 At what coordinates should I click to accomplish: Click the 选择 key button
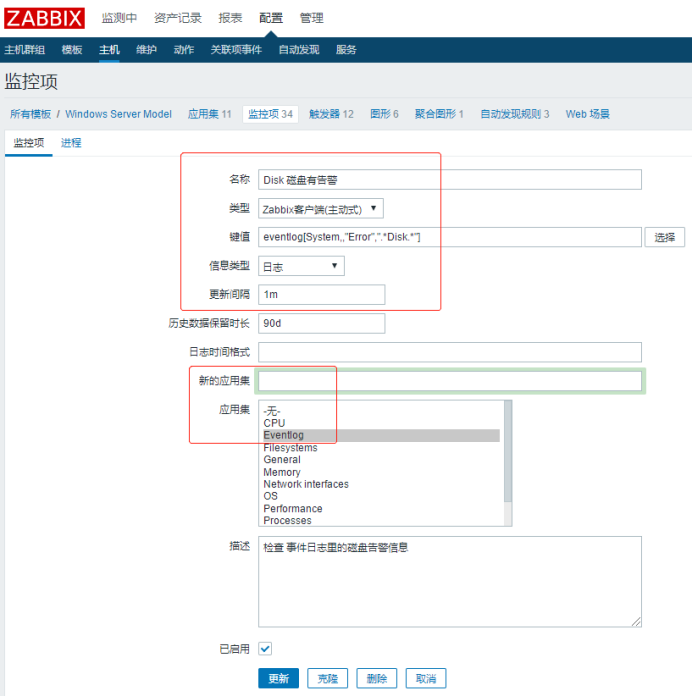coord(665,237)
